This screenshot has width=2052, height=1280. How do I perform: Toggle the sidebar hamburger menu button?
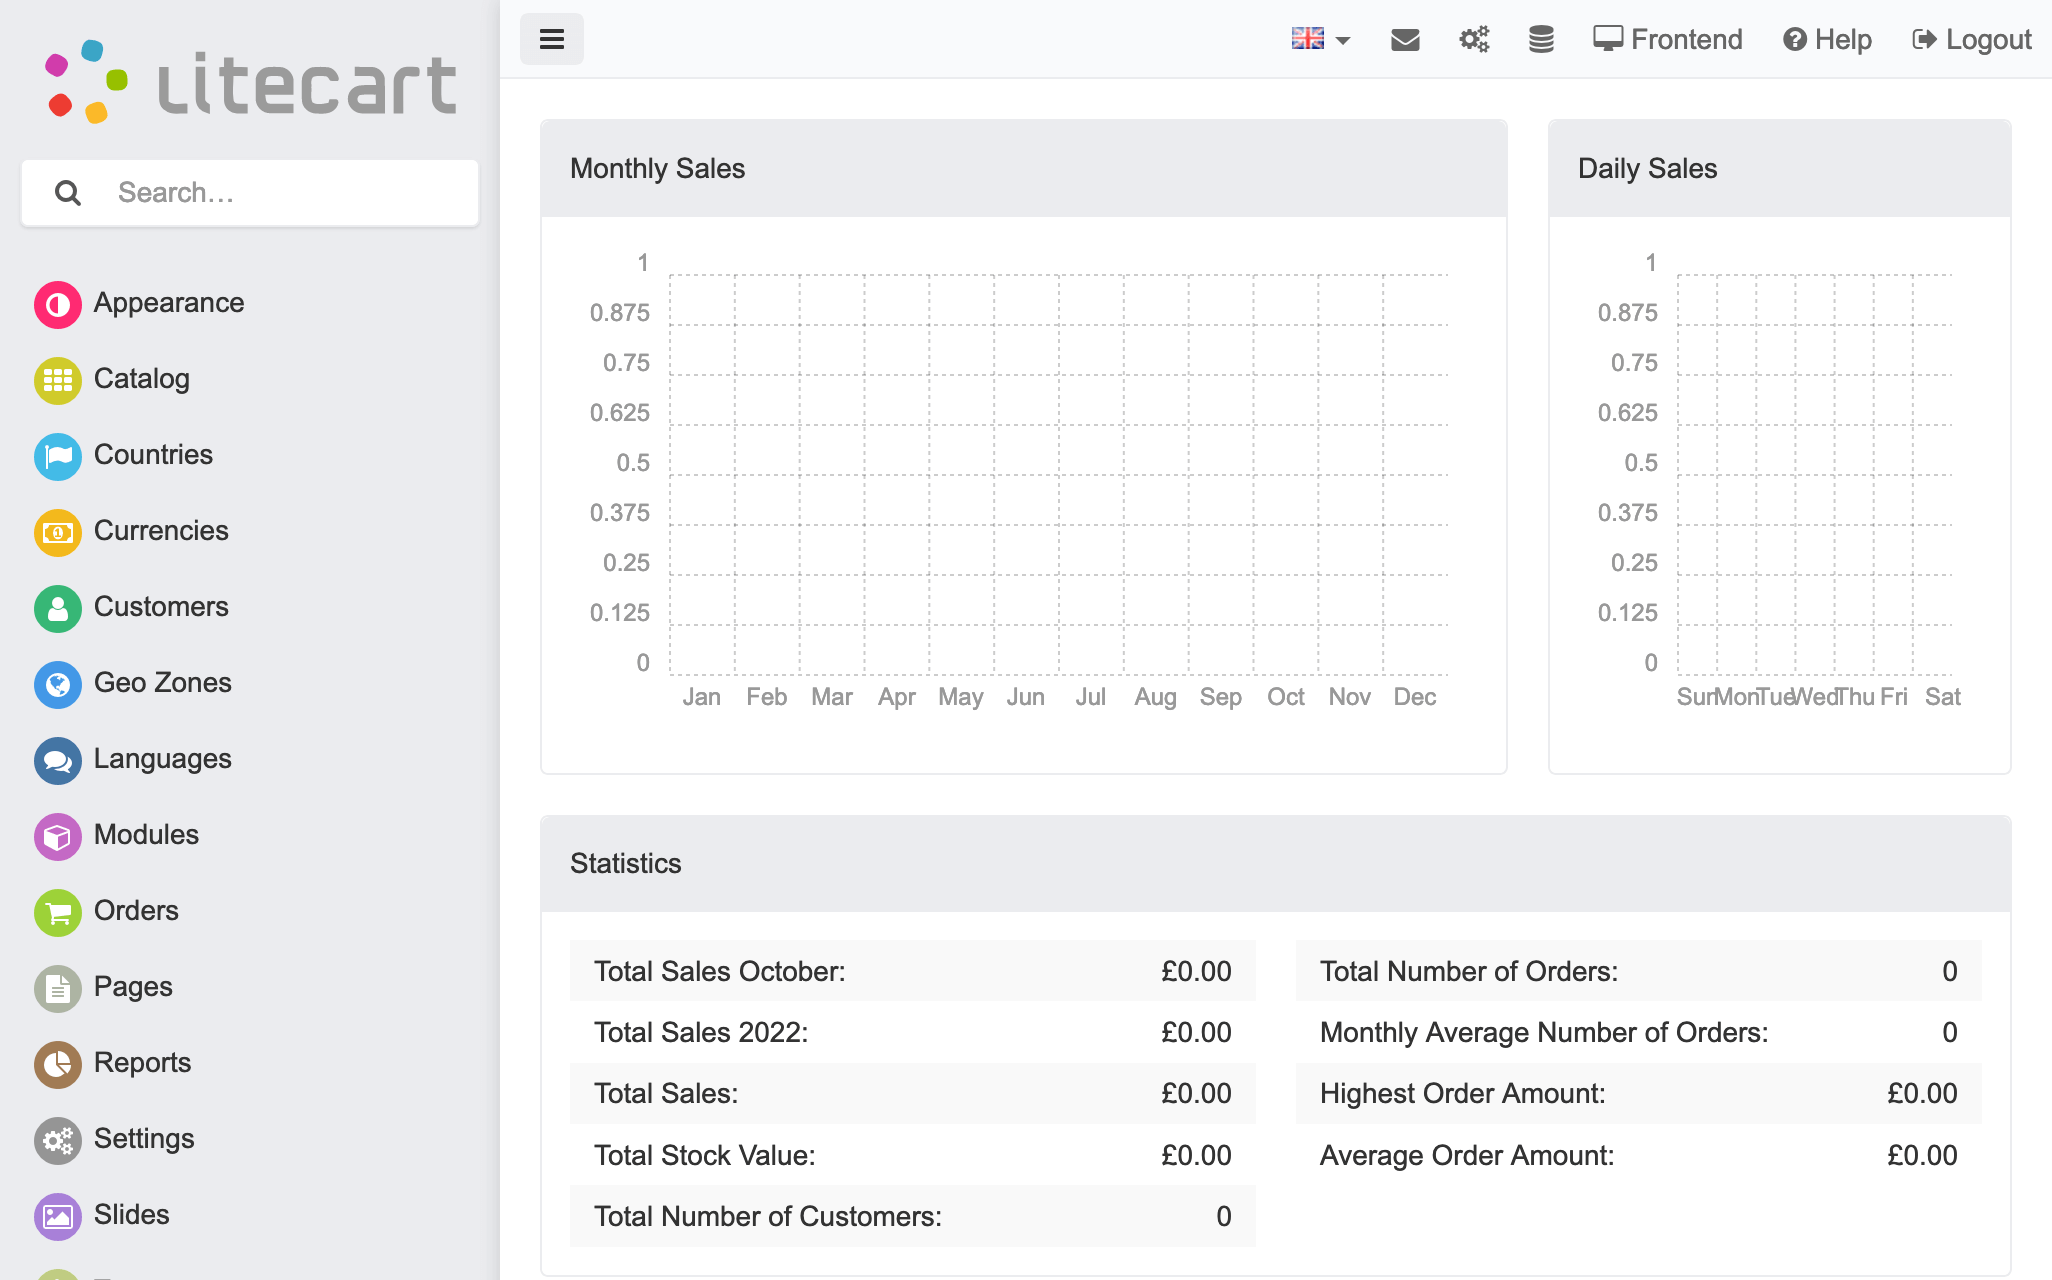click(551, 39)
